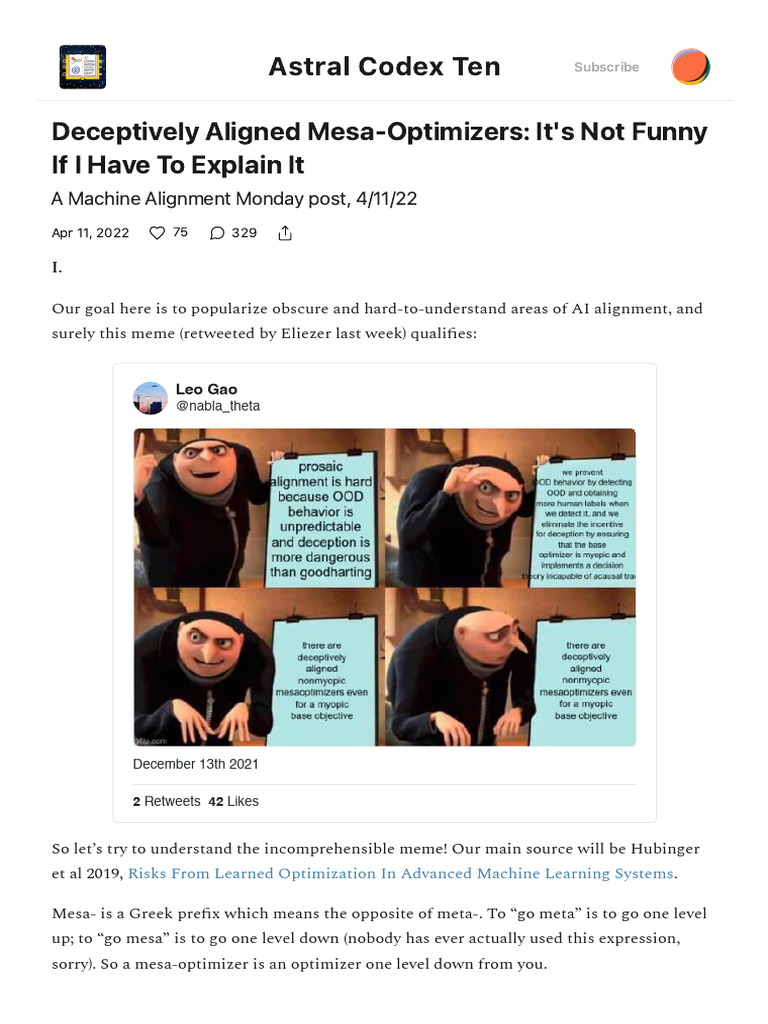Like the post via heart icon
The width and height of the screenshot is (768, 1024).
tap(157, 233)
